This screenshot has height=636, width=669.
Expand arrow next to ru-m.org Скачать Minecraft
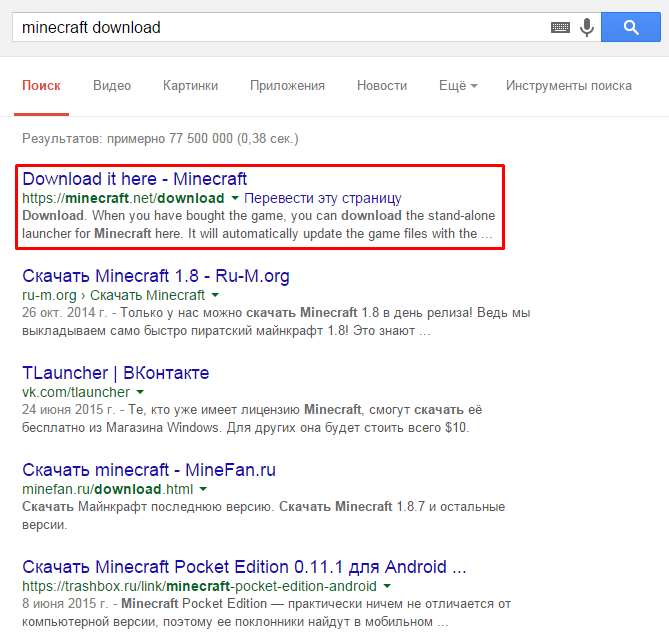(215, 295)
